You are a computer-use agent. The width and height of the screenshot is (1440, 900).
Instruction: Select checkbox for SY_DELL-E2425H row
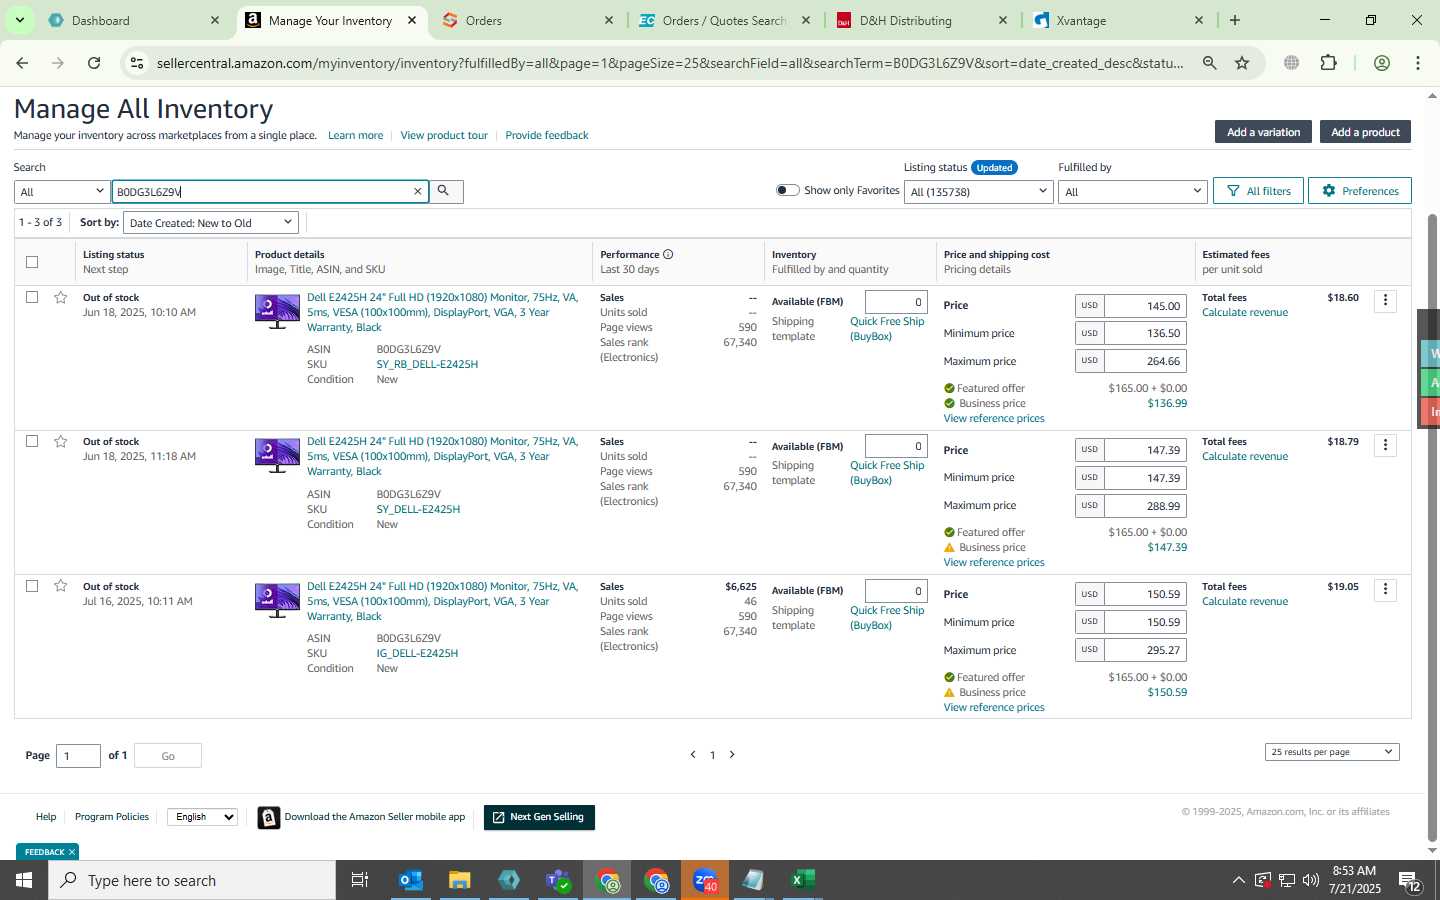point(32,441)
